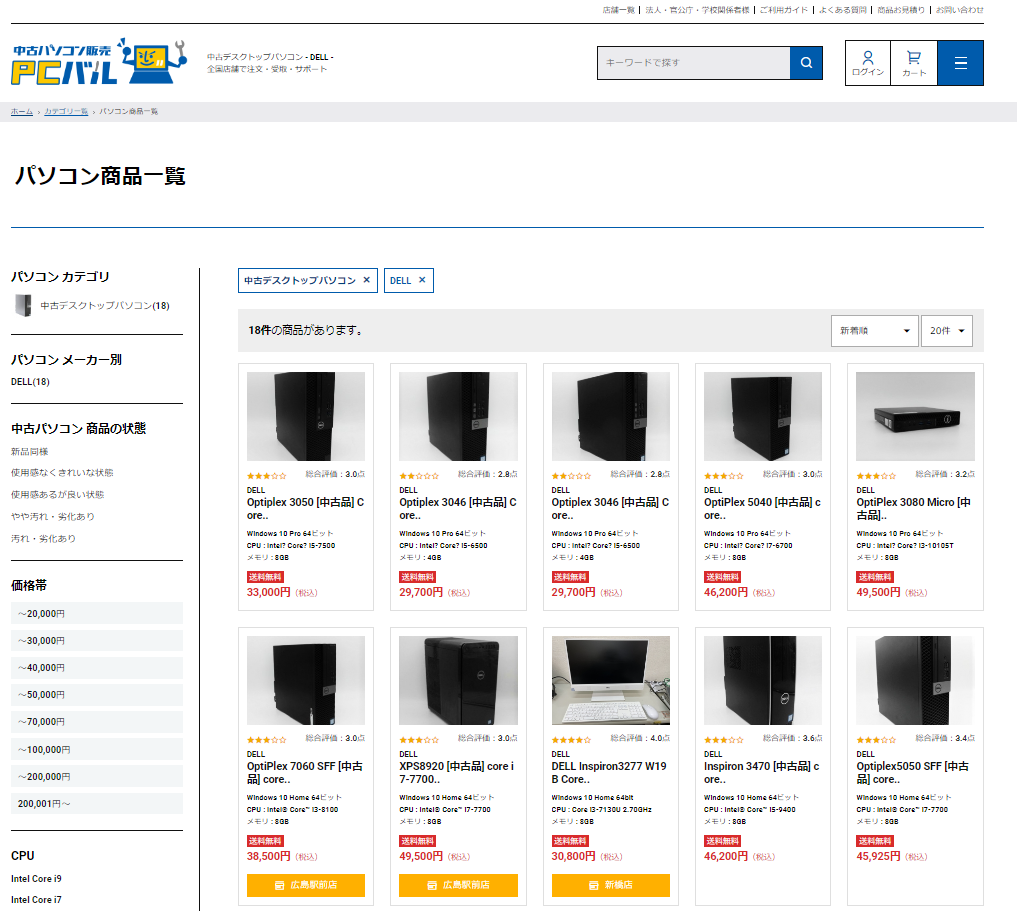Click the 送料無料 badge on OptiPlex 5040
Screen dimensions: 1017x911
pos(723,577)
